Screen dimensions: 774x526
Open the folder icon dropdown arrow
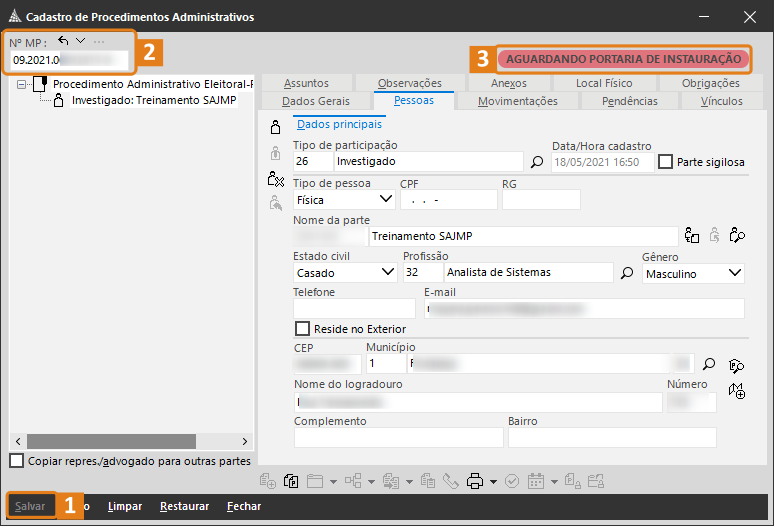click(333, 482)
